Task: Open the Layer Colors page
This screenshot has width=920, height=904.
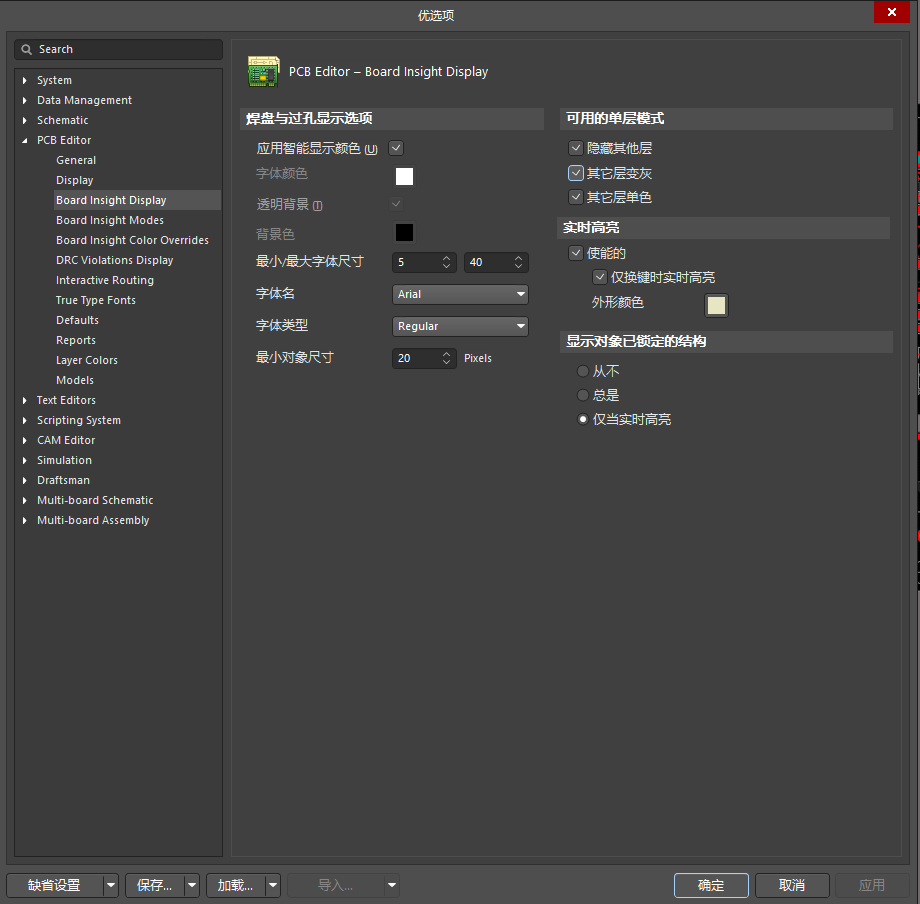Action: [x=87, y=360]
